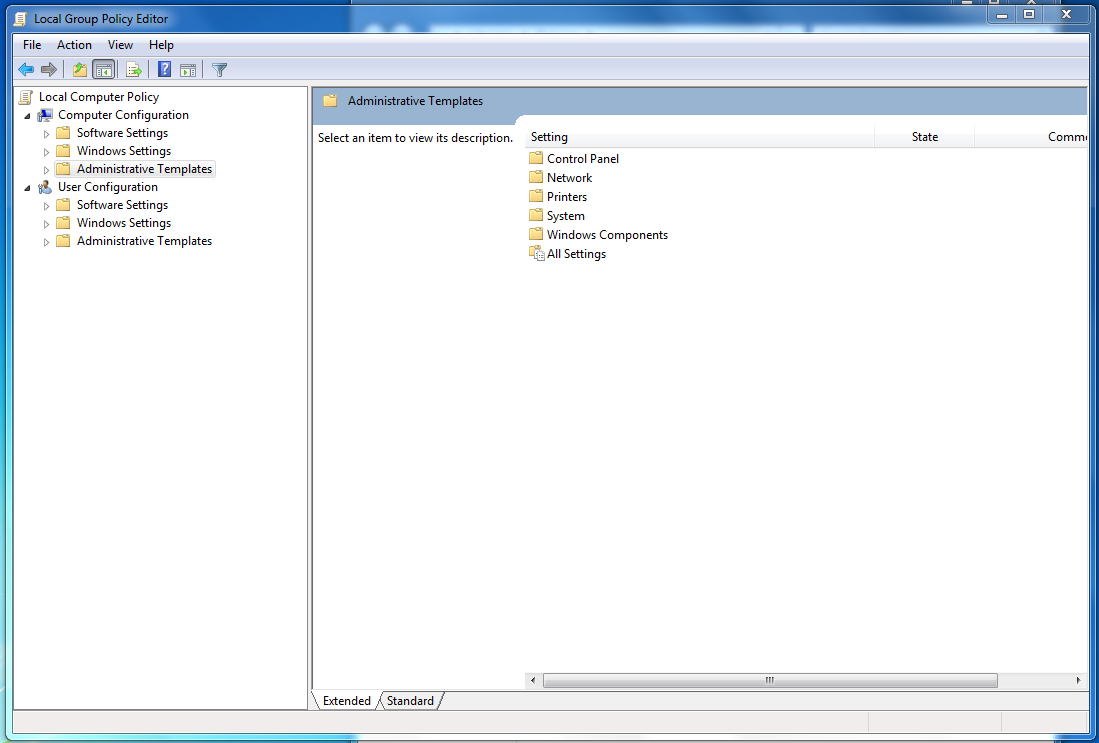Open the Help menu

tap(161, 45)
